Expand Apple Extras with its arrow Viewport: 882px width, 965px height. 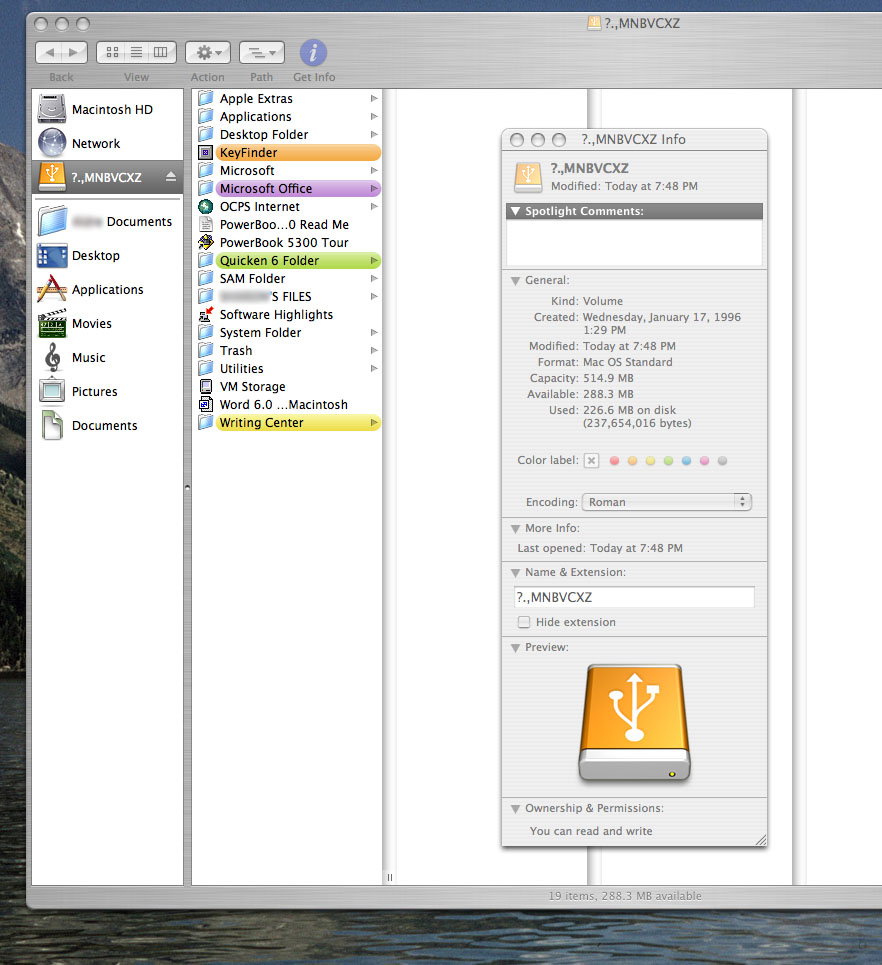(374, 98)
